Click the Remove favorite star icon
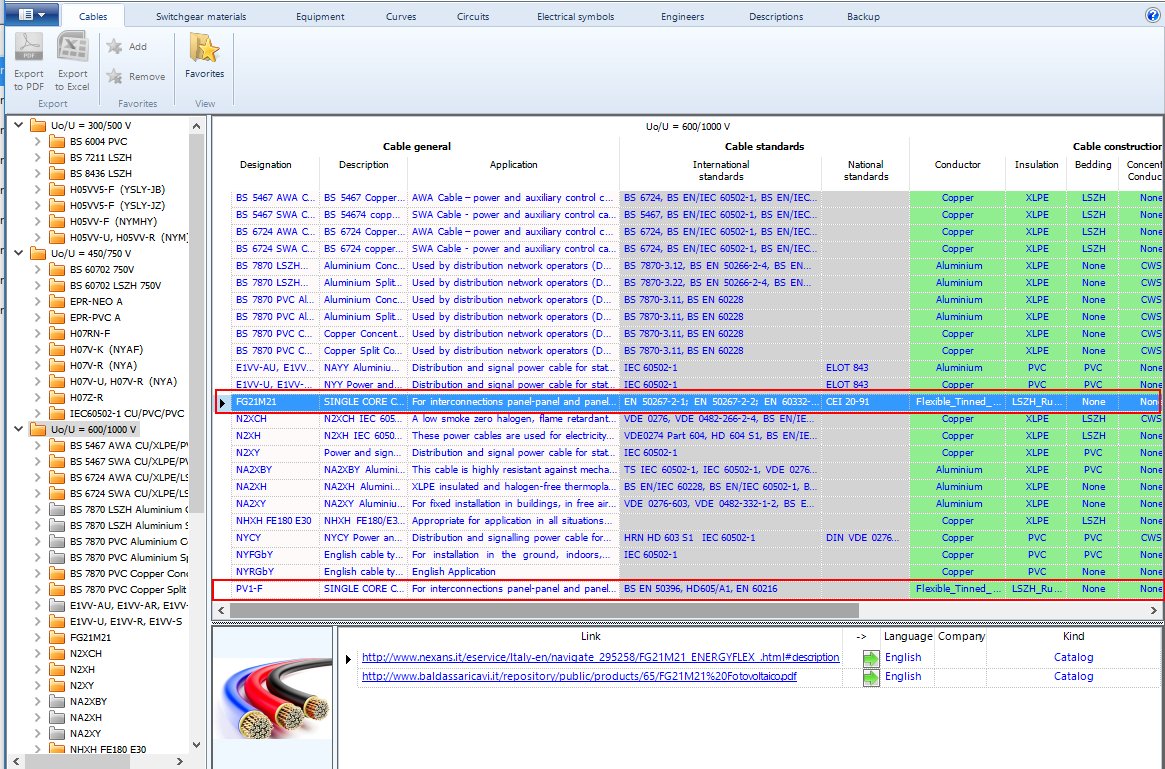1165x769 pixels. coord(115,77)
